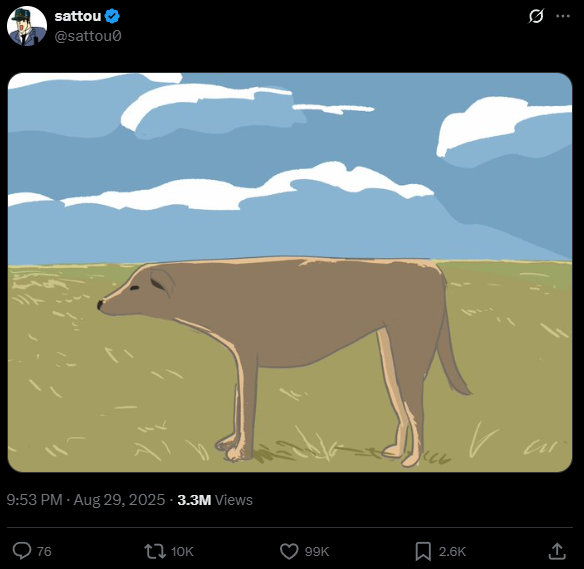This screenshot has width=584, height=569.
Task: Open the share upload-arrow icon
Action: point(557,551)
